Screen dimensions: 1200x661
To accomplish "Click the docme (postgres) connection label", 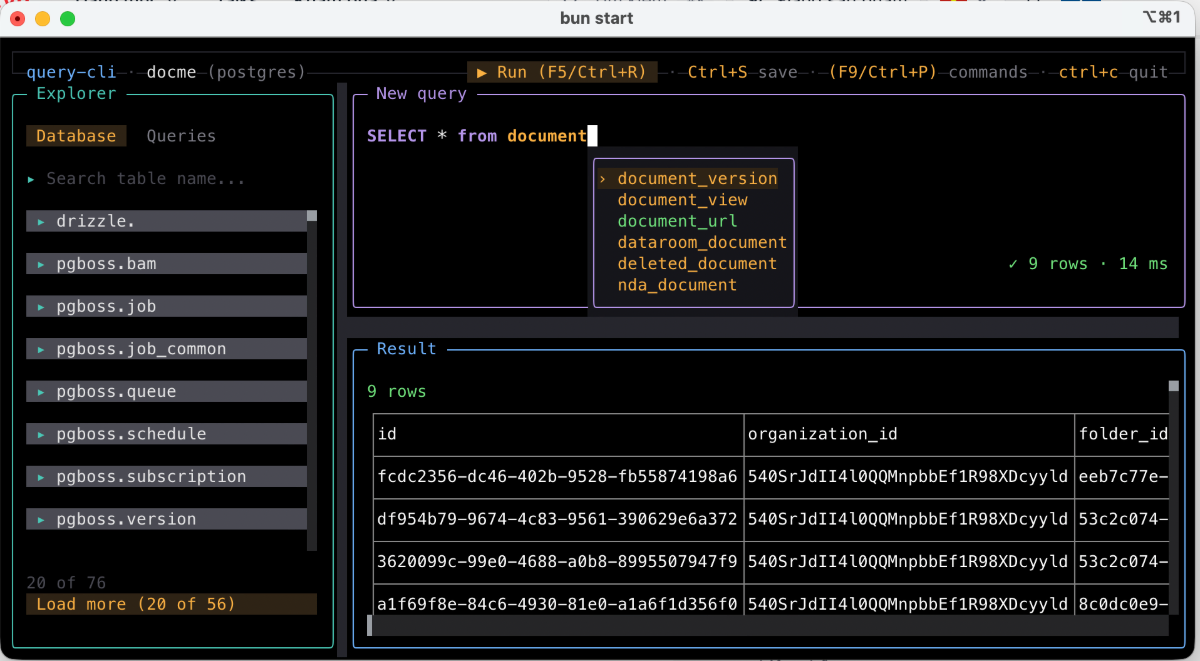I will (226, 72).
